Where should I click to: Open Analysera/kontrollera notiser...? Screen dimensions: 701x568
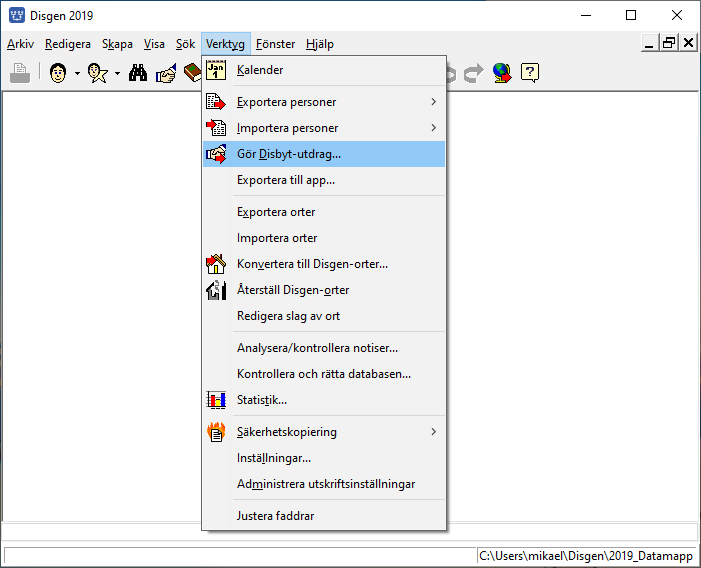324,348
